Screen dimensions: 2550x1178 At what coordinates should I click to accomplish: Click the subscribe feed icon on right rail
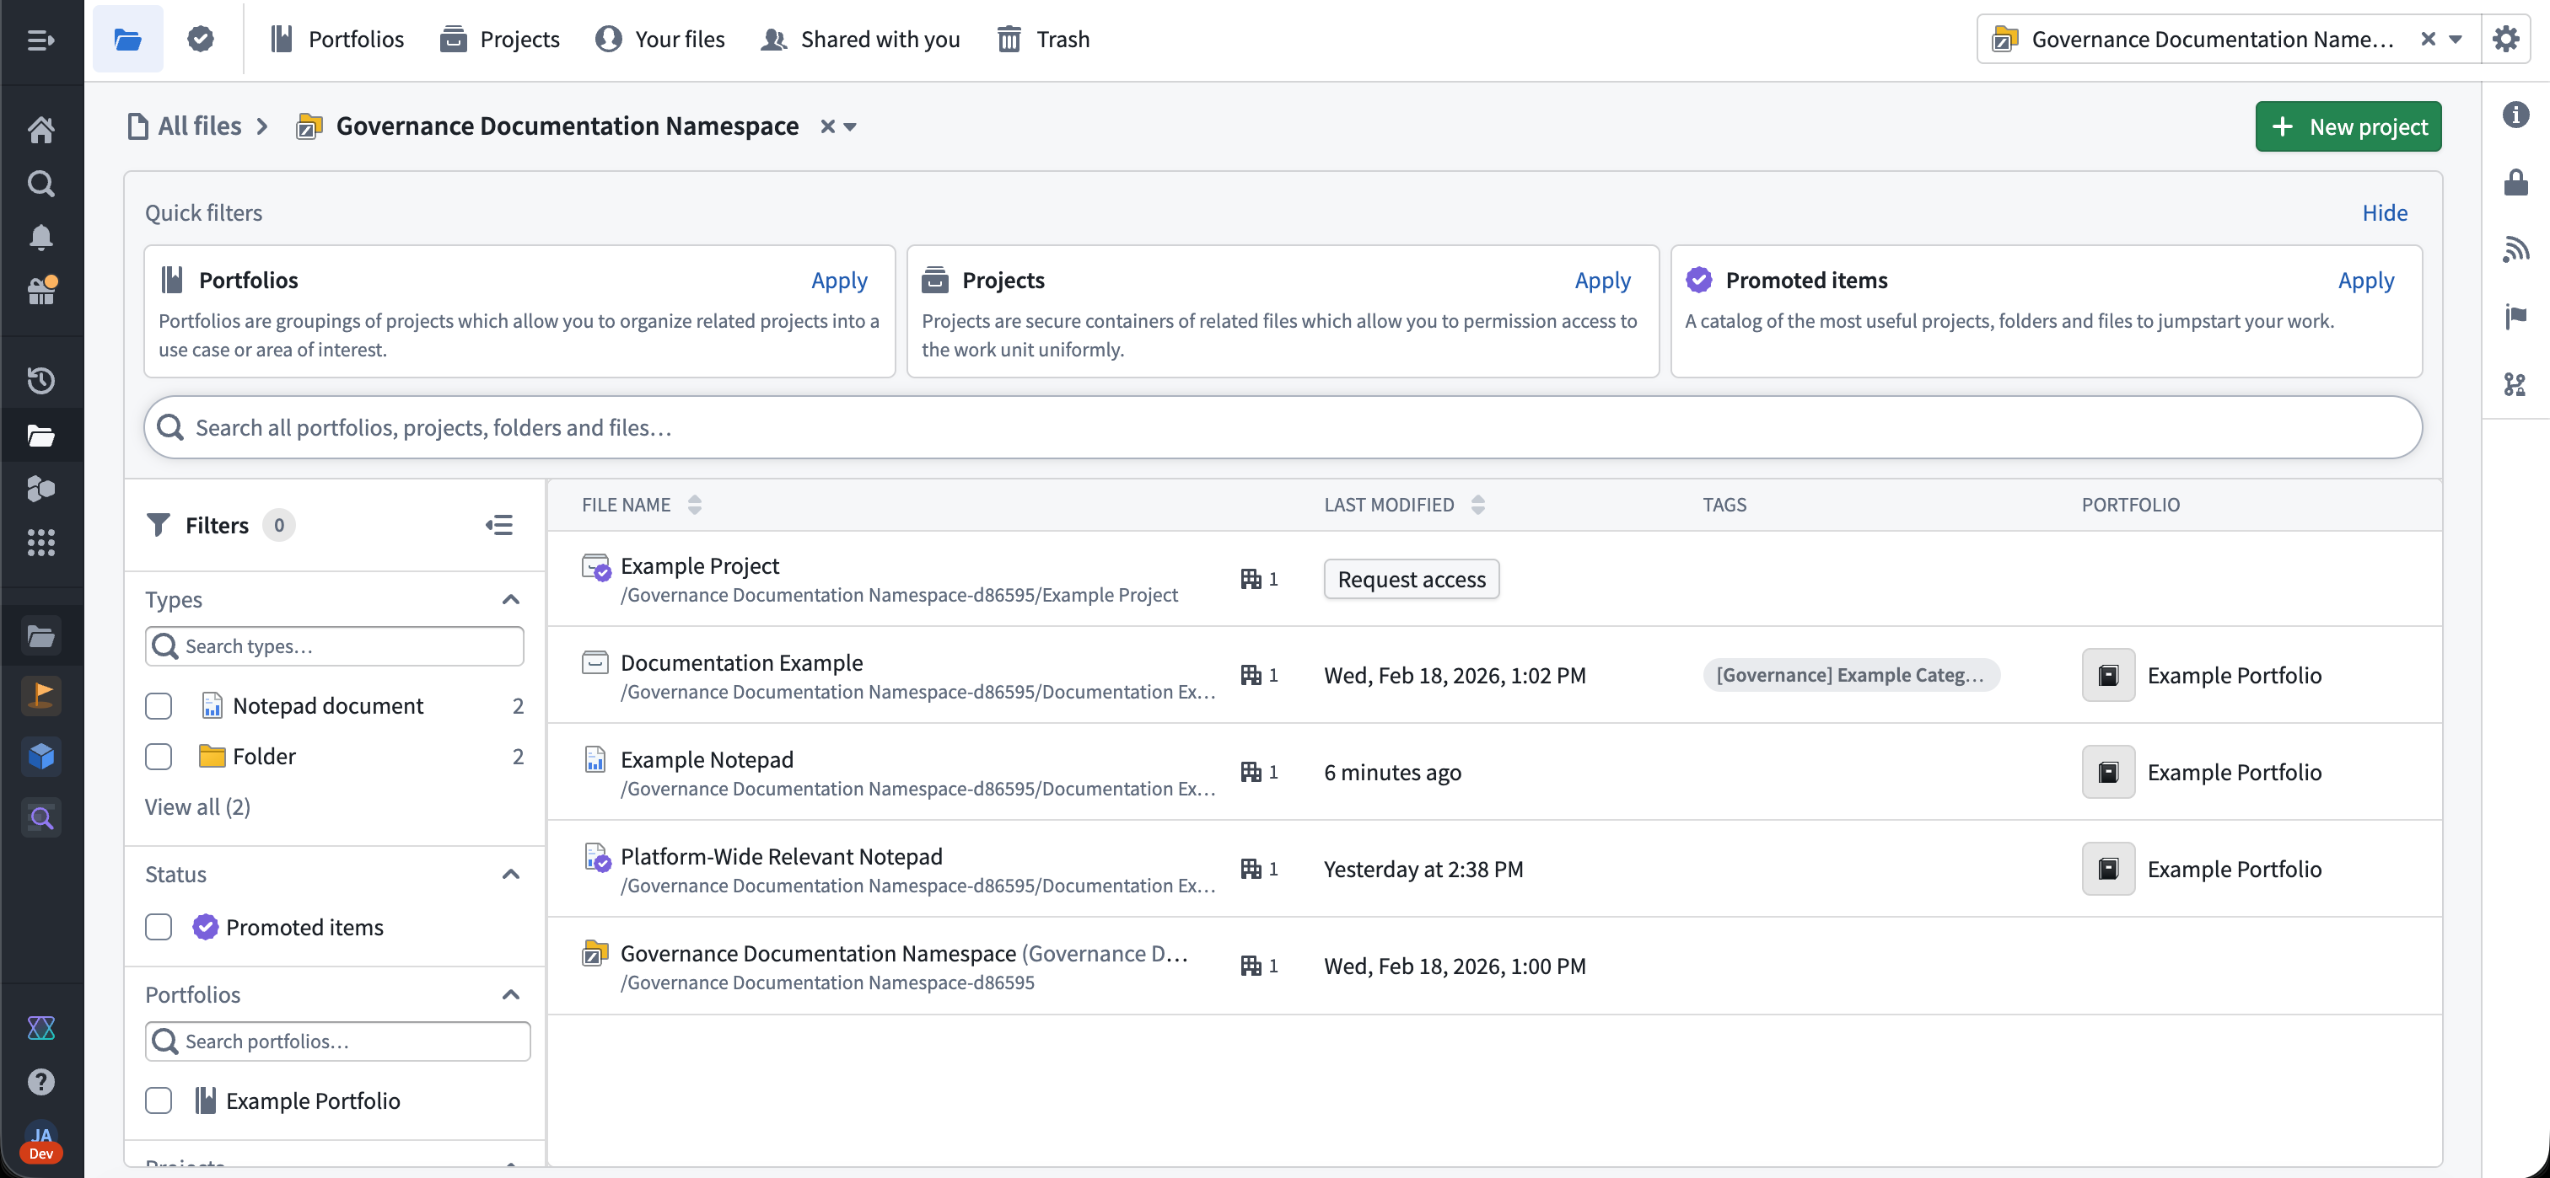(2517, 250)
